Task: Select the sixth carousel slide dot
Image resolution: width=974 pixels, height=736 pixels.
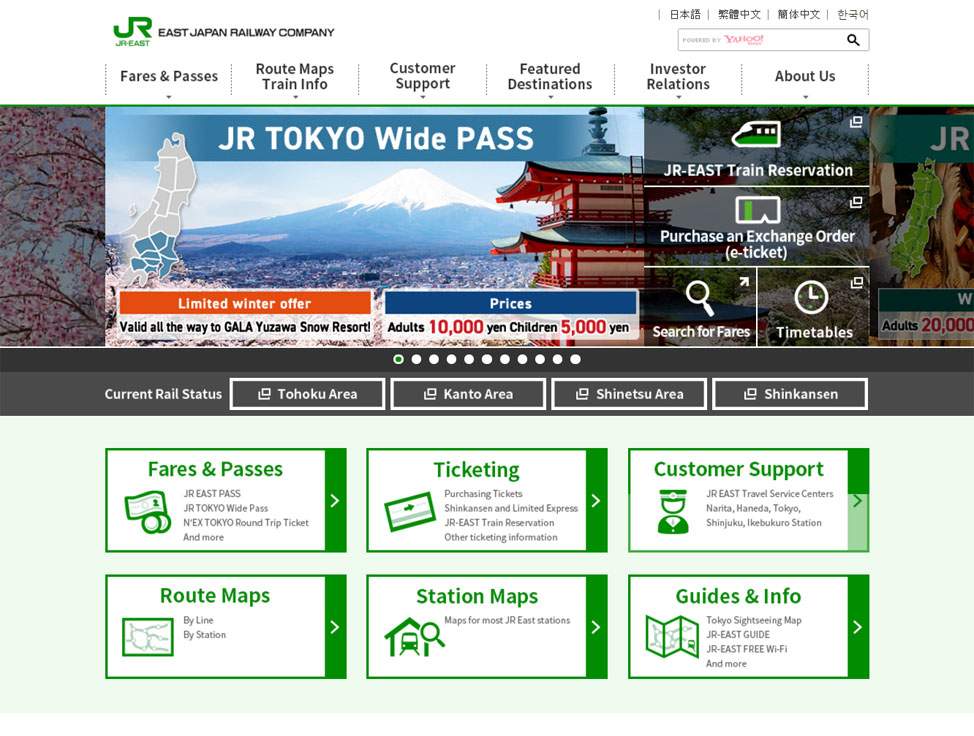Action: click(x=487, y=359)
